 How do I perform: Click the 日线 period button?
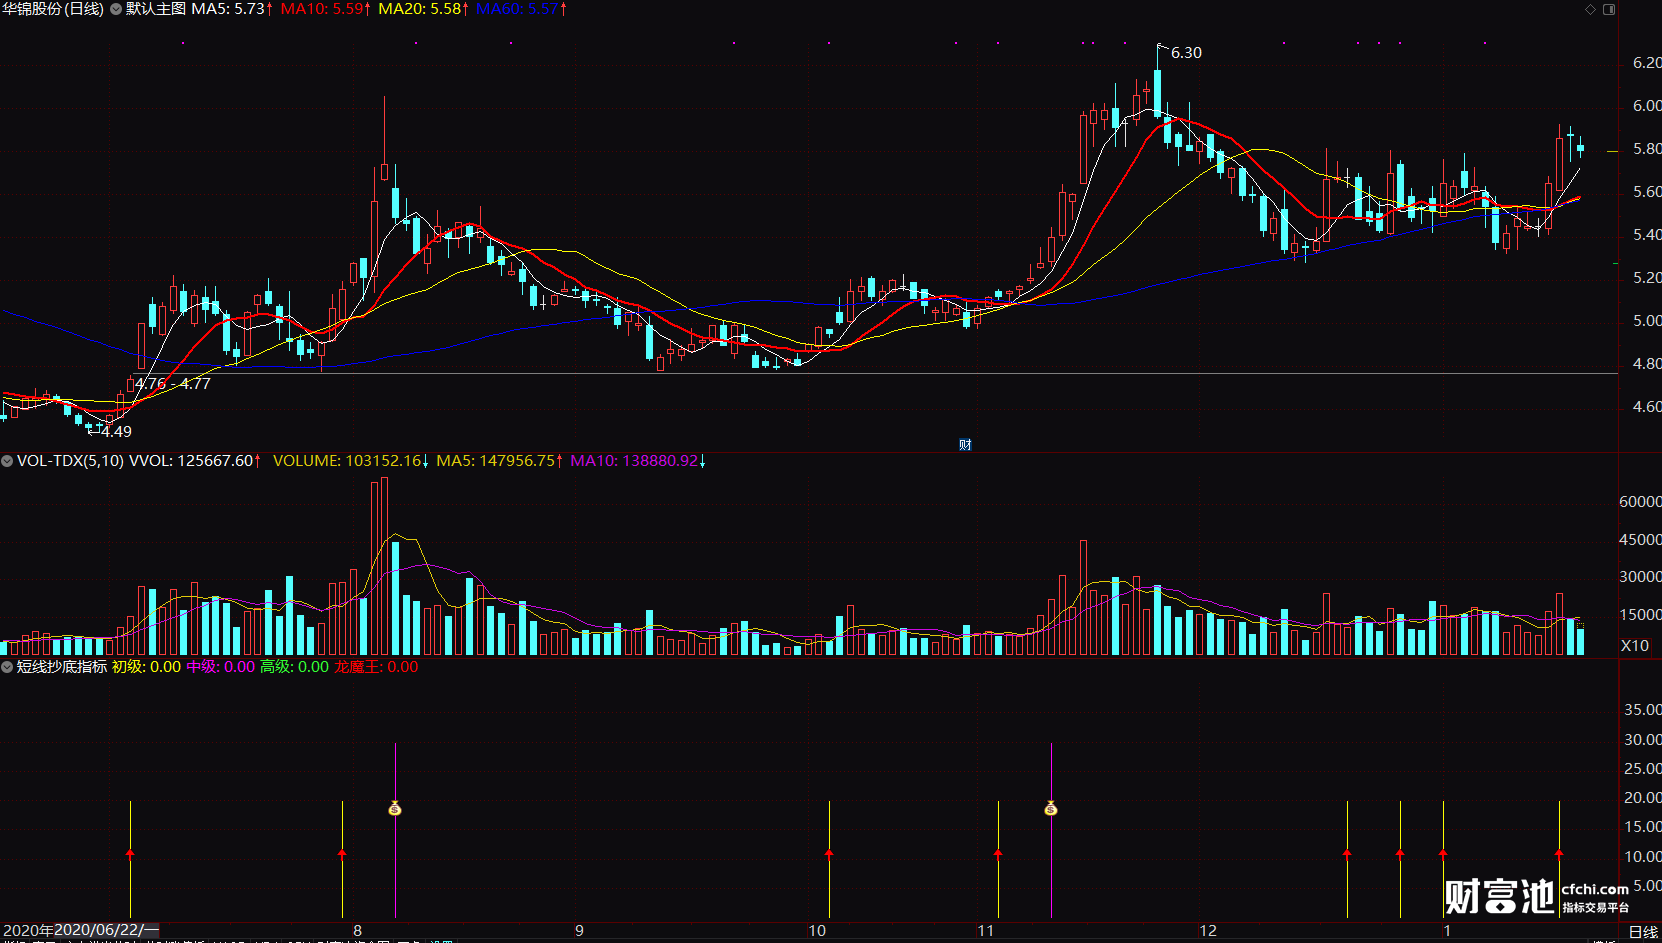click(1643, 932)
